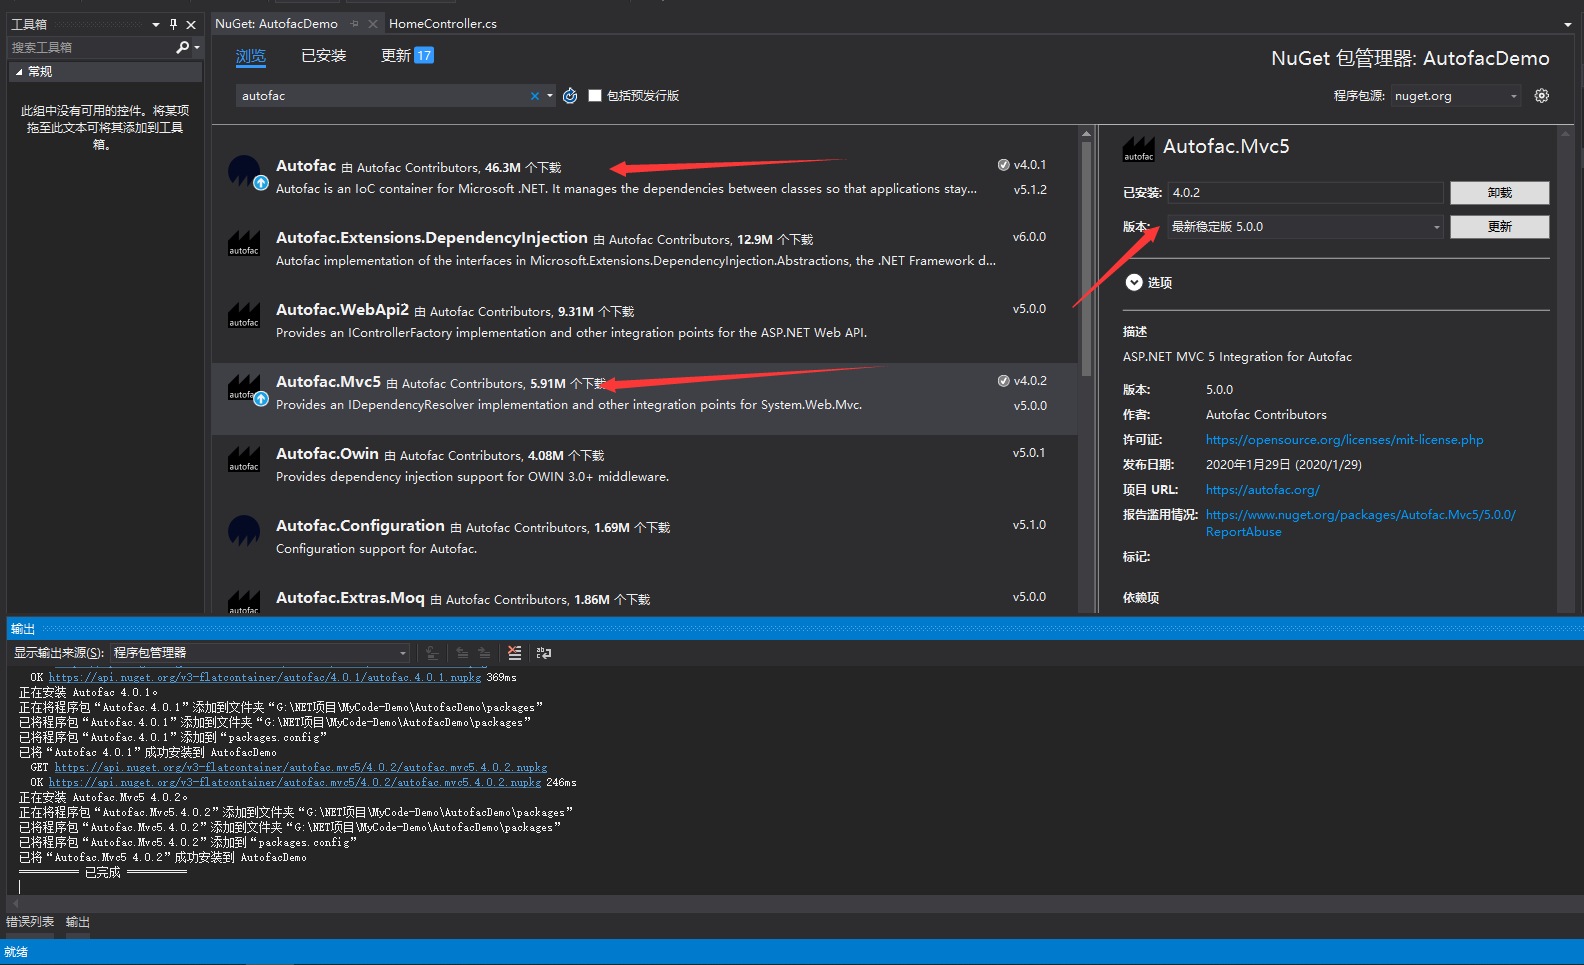Open autofac.4.0.1.nupkg OK link in output
The width and height of the screenshot is (1584, 965).
tap(265, 678)
